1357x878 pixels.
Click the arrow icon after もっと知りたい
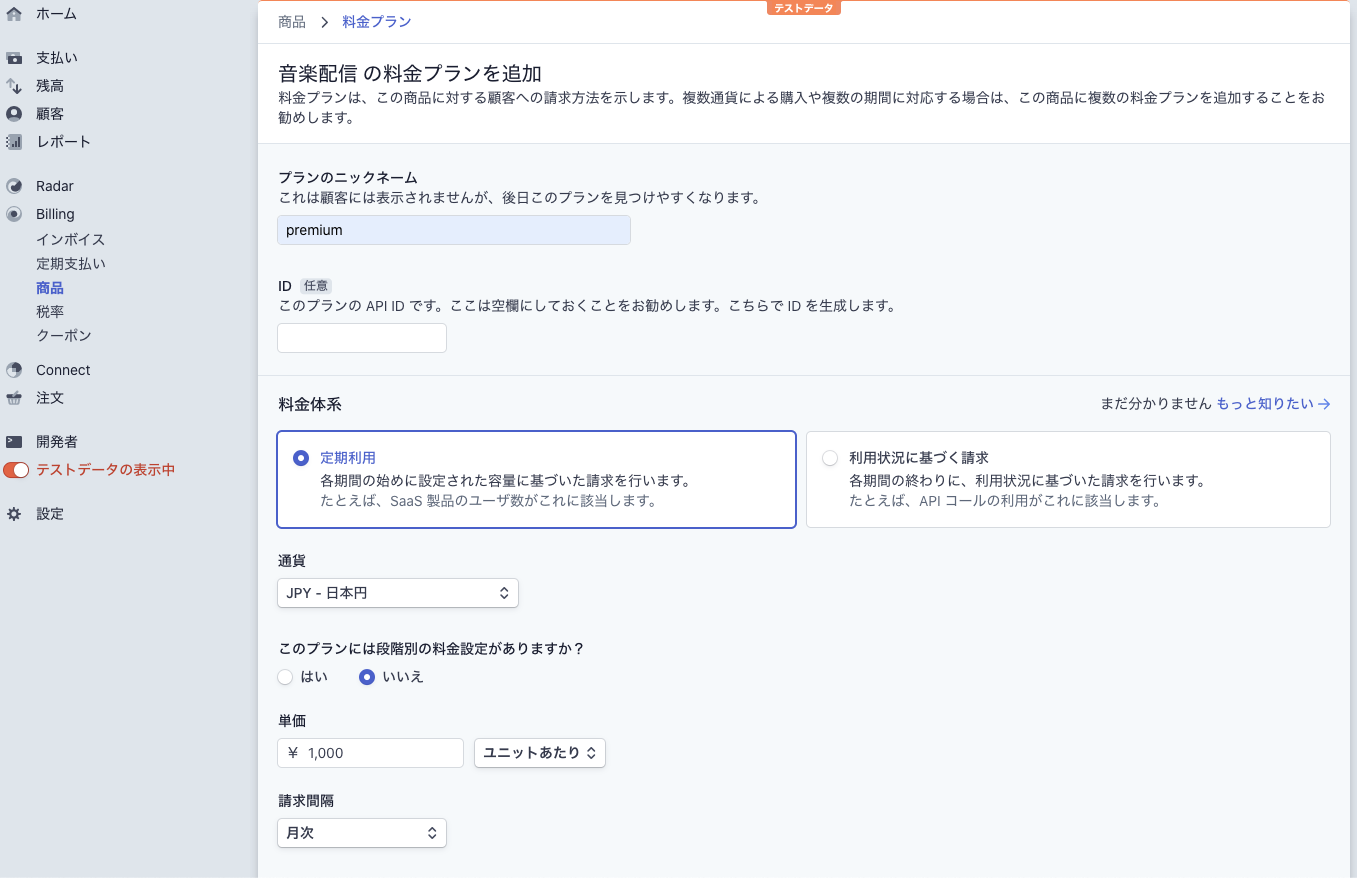pyautogui.click(x=1324, y=404)
